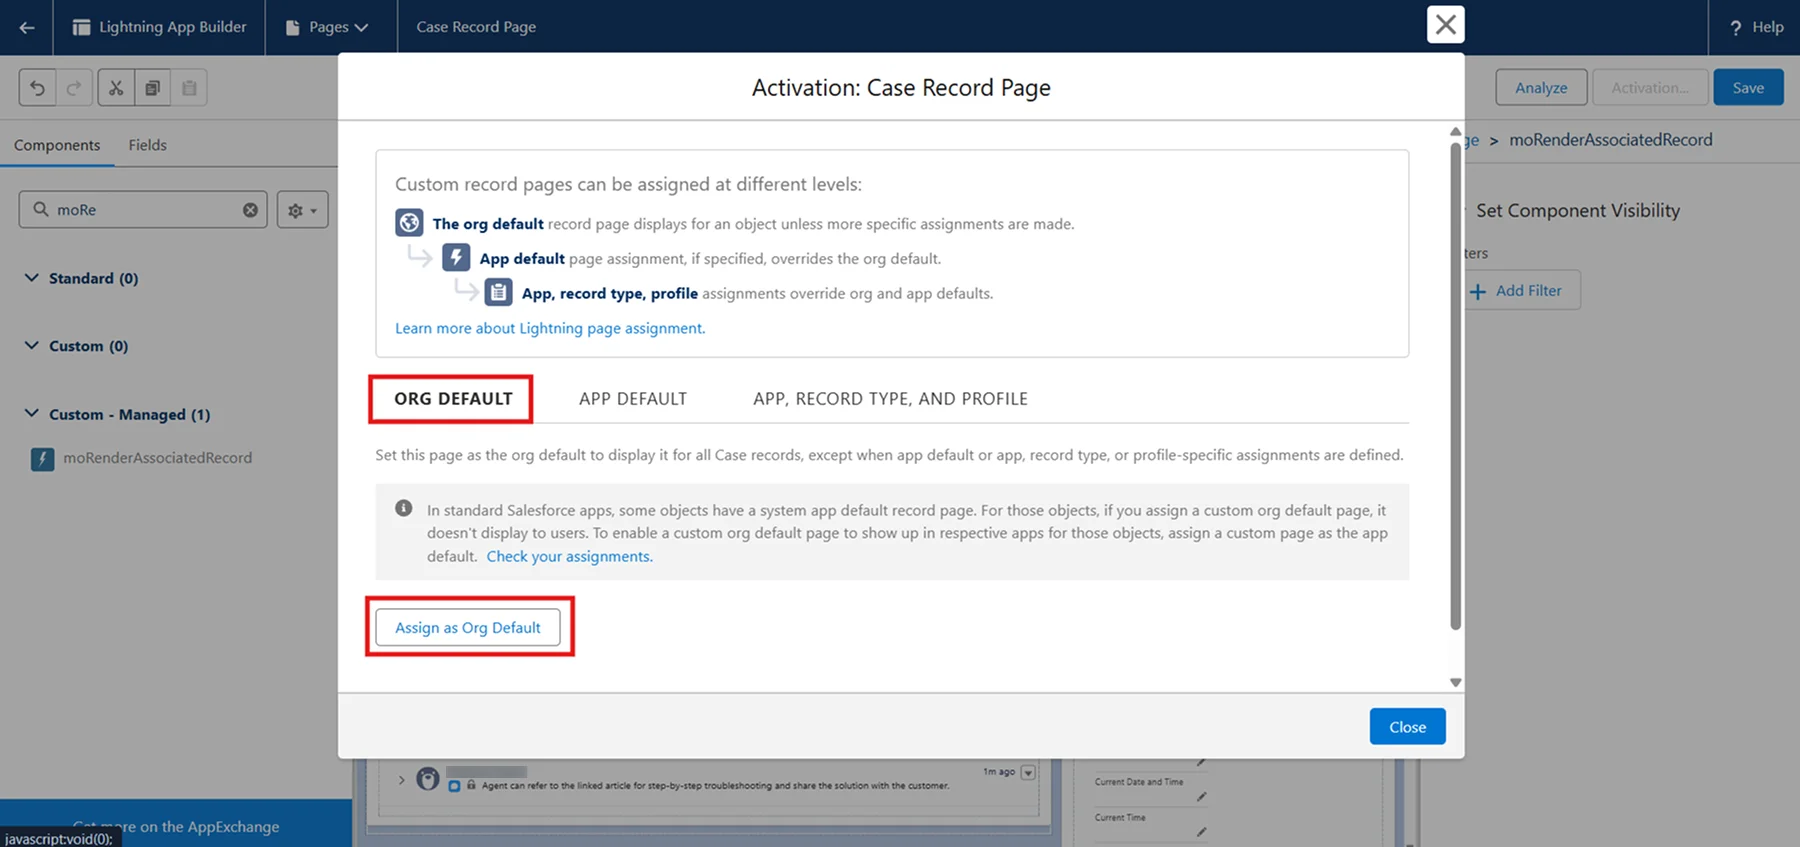Click the Close button in dialog footer
The height and width of the screenshot is (847, 1800).
1407,727
